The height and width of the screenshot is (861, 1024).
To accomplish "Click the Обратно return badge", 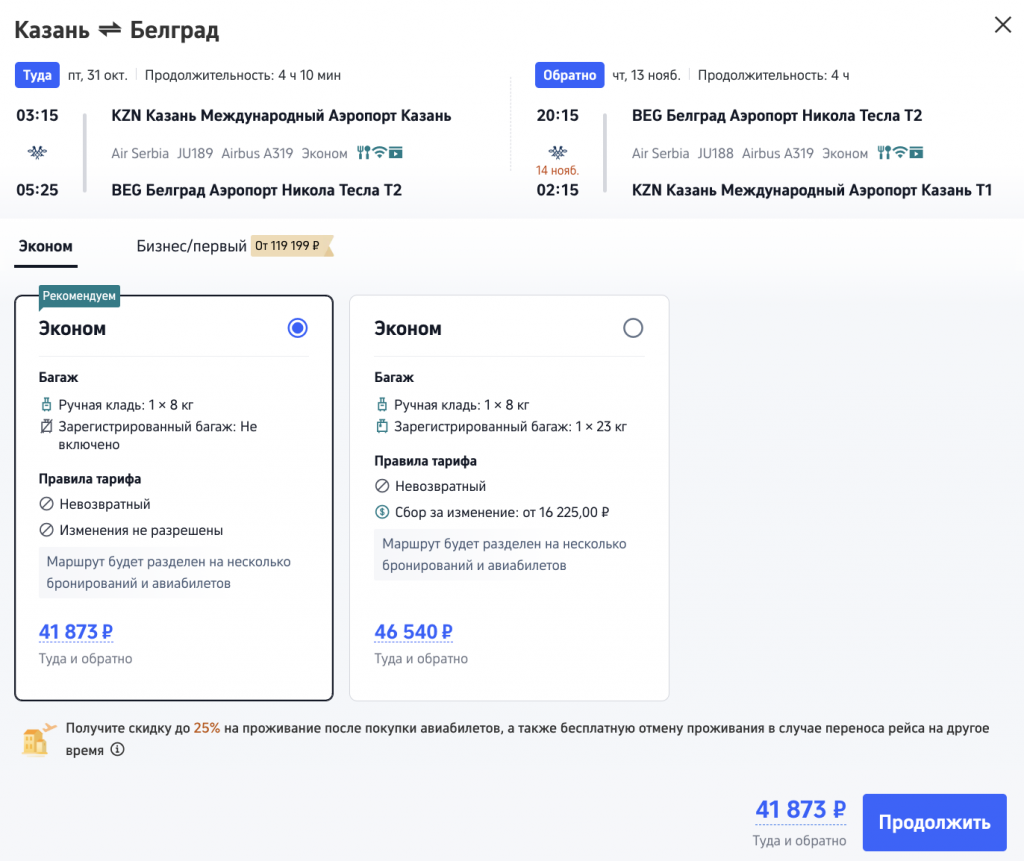I will click(x=569, y=75).
